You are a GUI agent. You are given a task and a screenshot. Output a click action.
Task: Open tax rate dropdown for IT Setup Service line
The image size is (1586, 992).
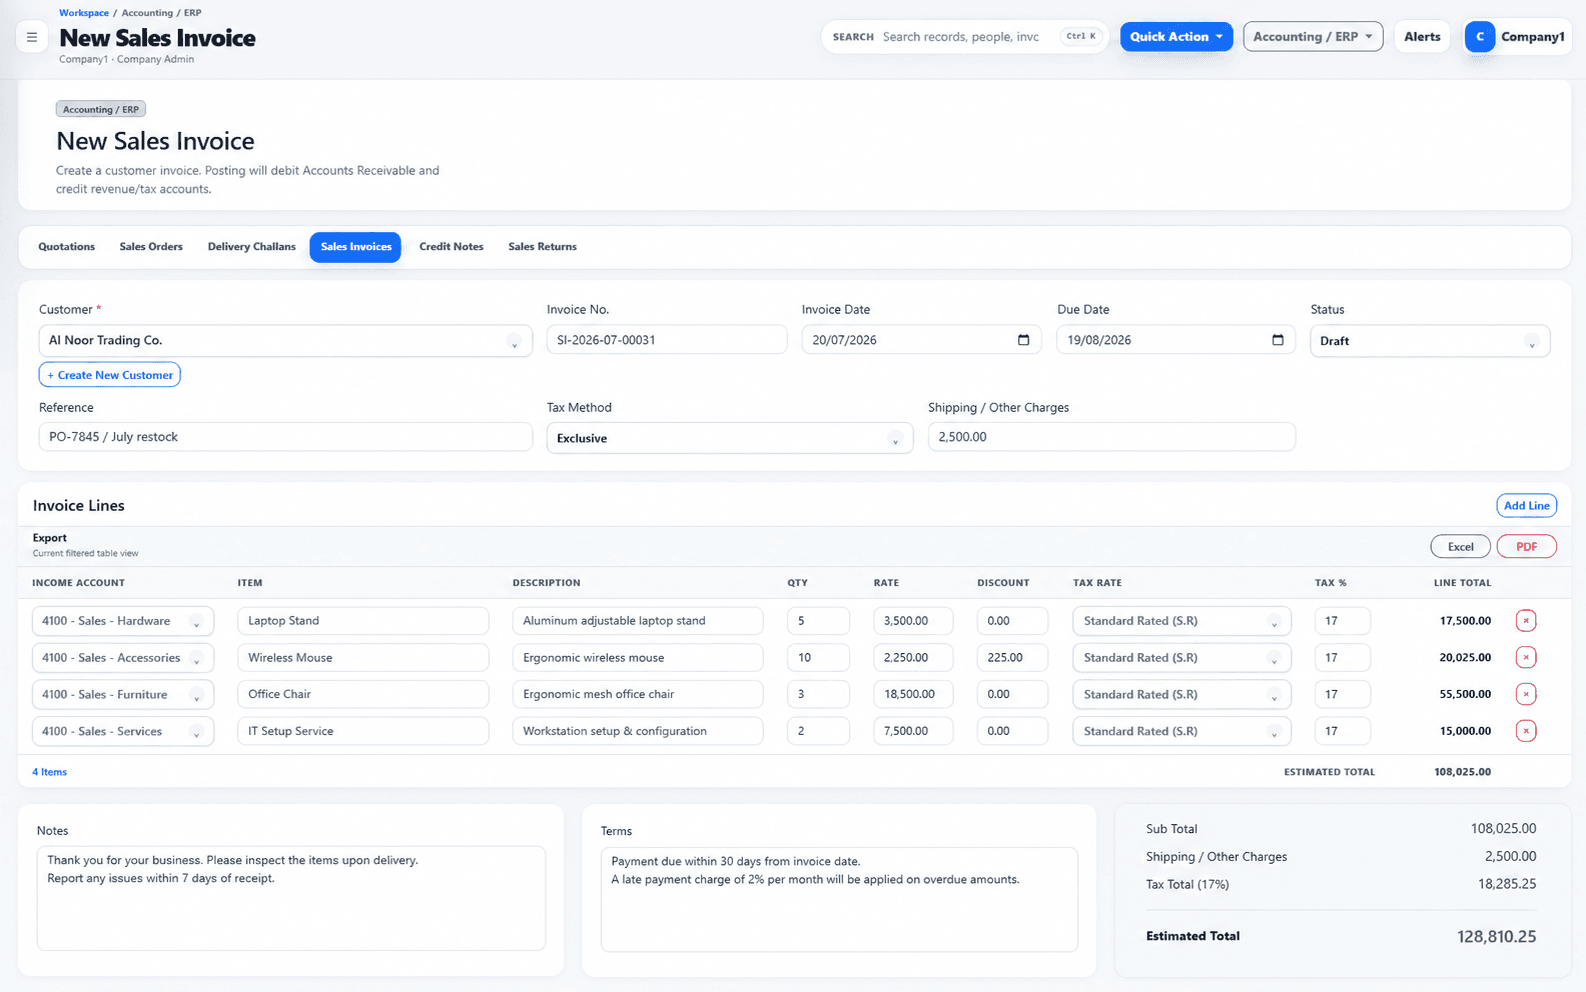point(1182,731)
